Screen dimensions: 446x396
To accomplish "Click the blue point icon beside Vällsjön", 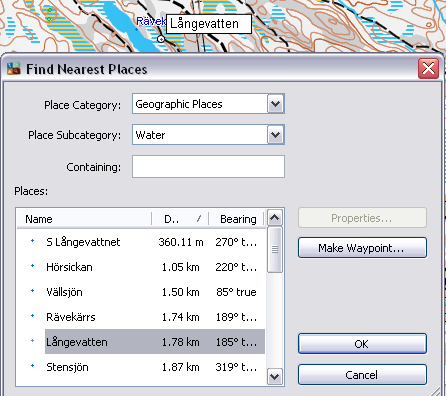I will 33,291.
